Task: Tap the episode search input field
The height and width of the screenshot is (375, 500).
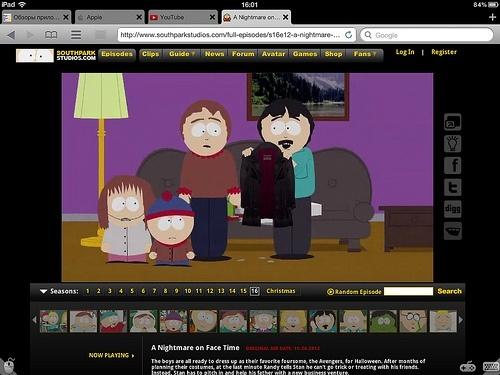Action: tap(408, 291)
